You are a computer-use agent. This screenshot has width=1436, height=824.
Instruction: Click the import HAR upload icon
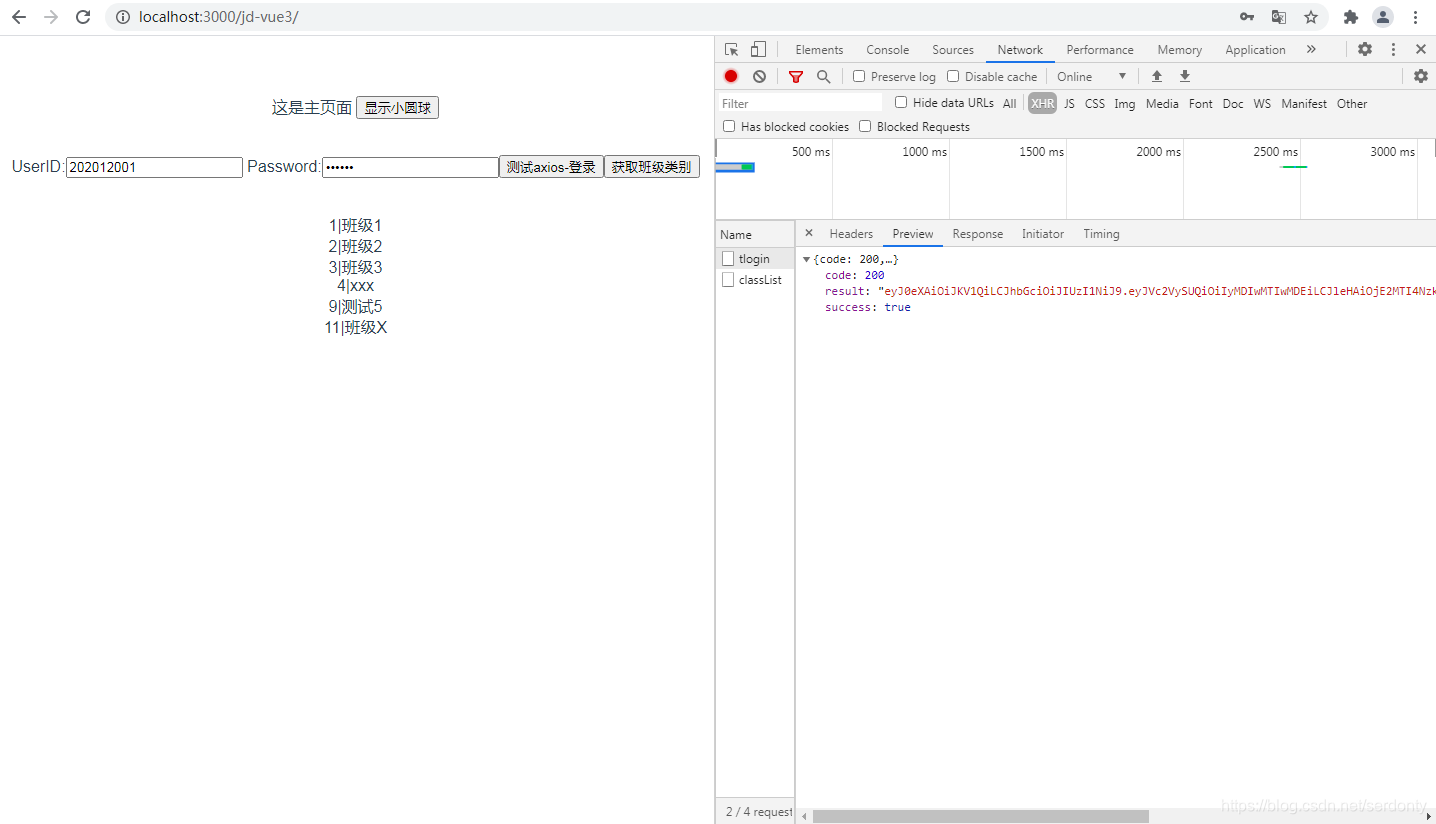tap(1157, 76)
